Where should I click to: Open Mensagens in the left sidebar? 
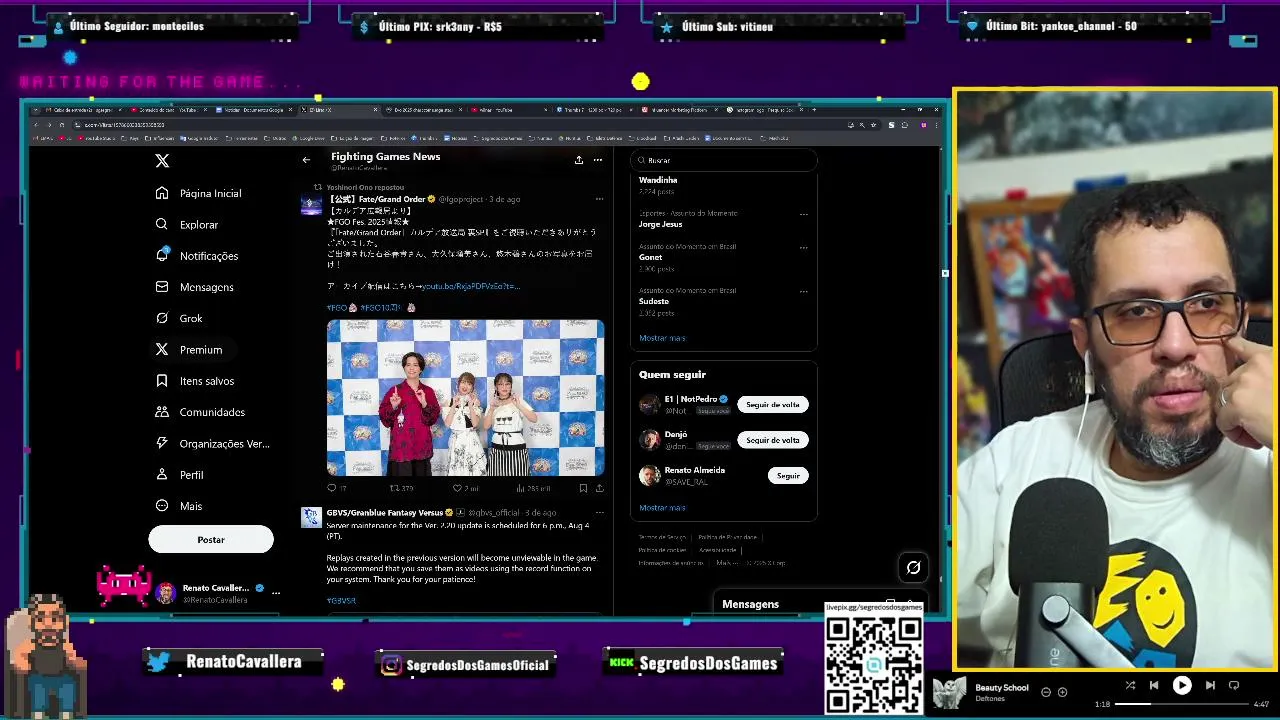point(195,287)
